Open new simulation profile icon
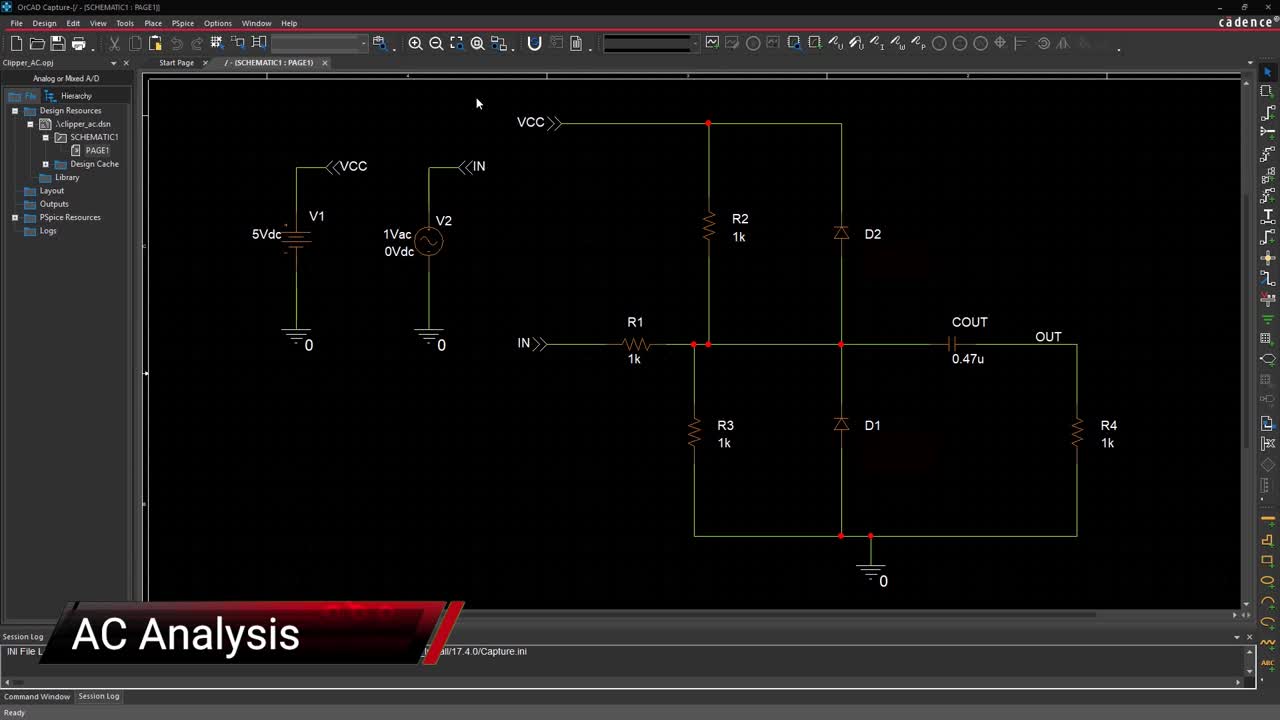1280x720 pixels. coord(712,43)
